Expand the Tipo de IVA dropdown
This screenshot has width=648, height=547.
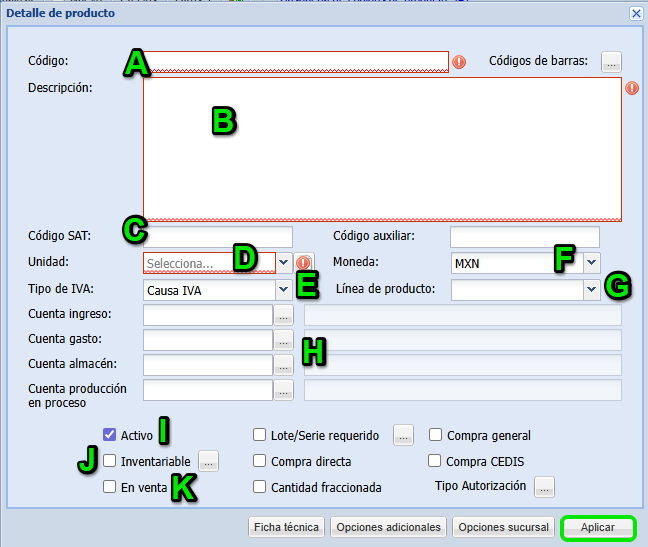click(x=283, y=290)
